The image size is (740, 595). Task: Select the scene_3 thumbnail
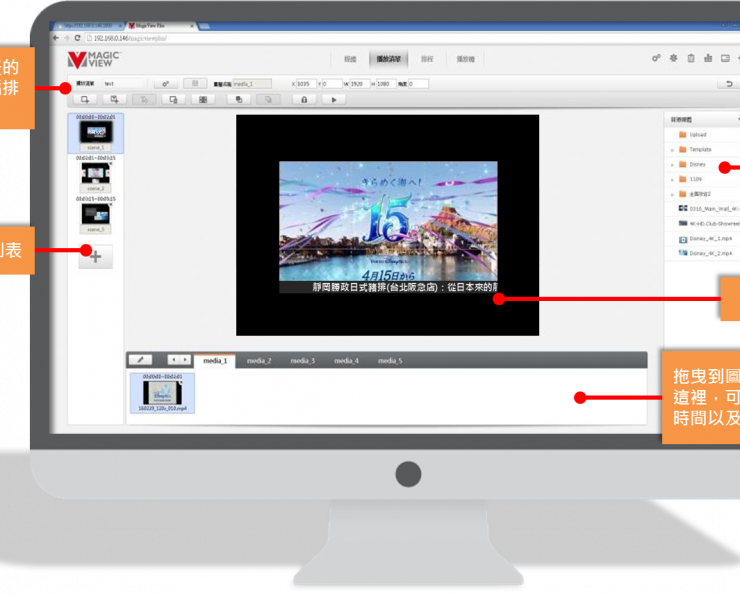tap(96, 215)
